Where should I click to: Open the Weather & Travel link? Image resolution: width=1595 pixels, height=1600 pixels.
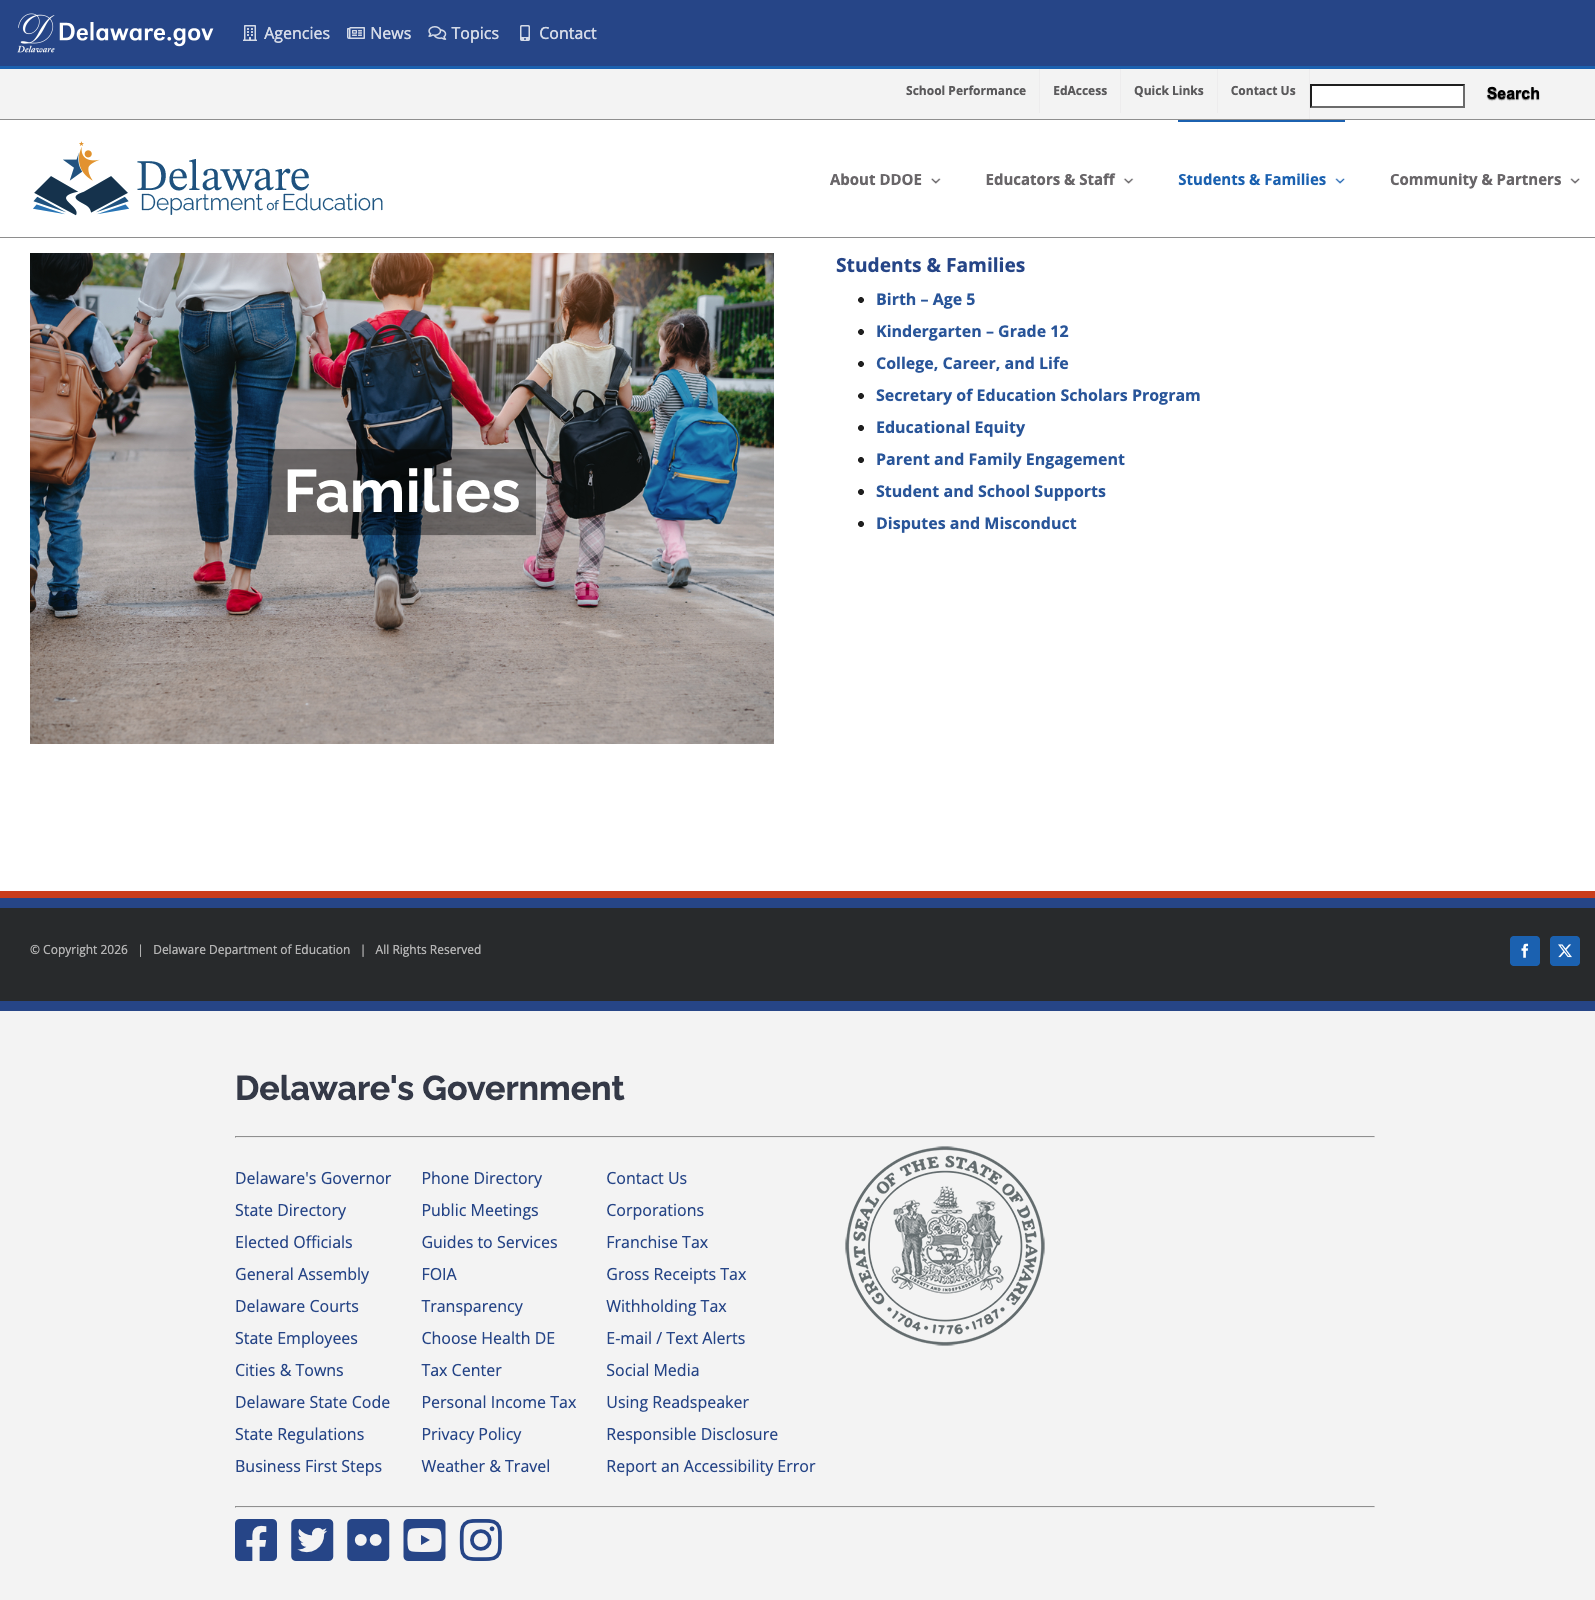coord(486,1466)
